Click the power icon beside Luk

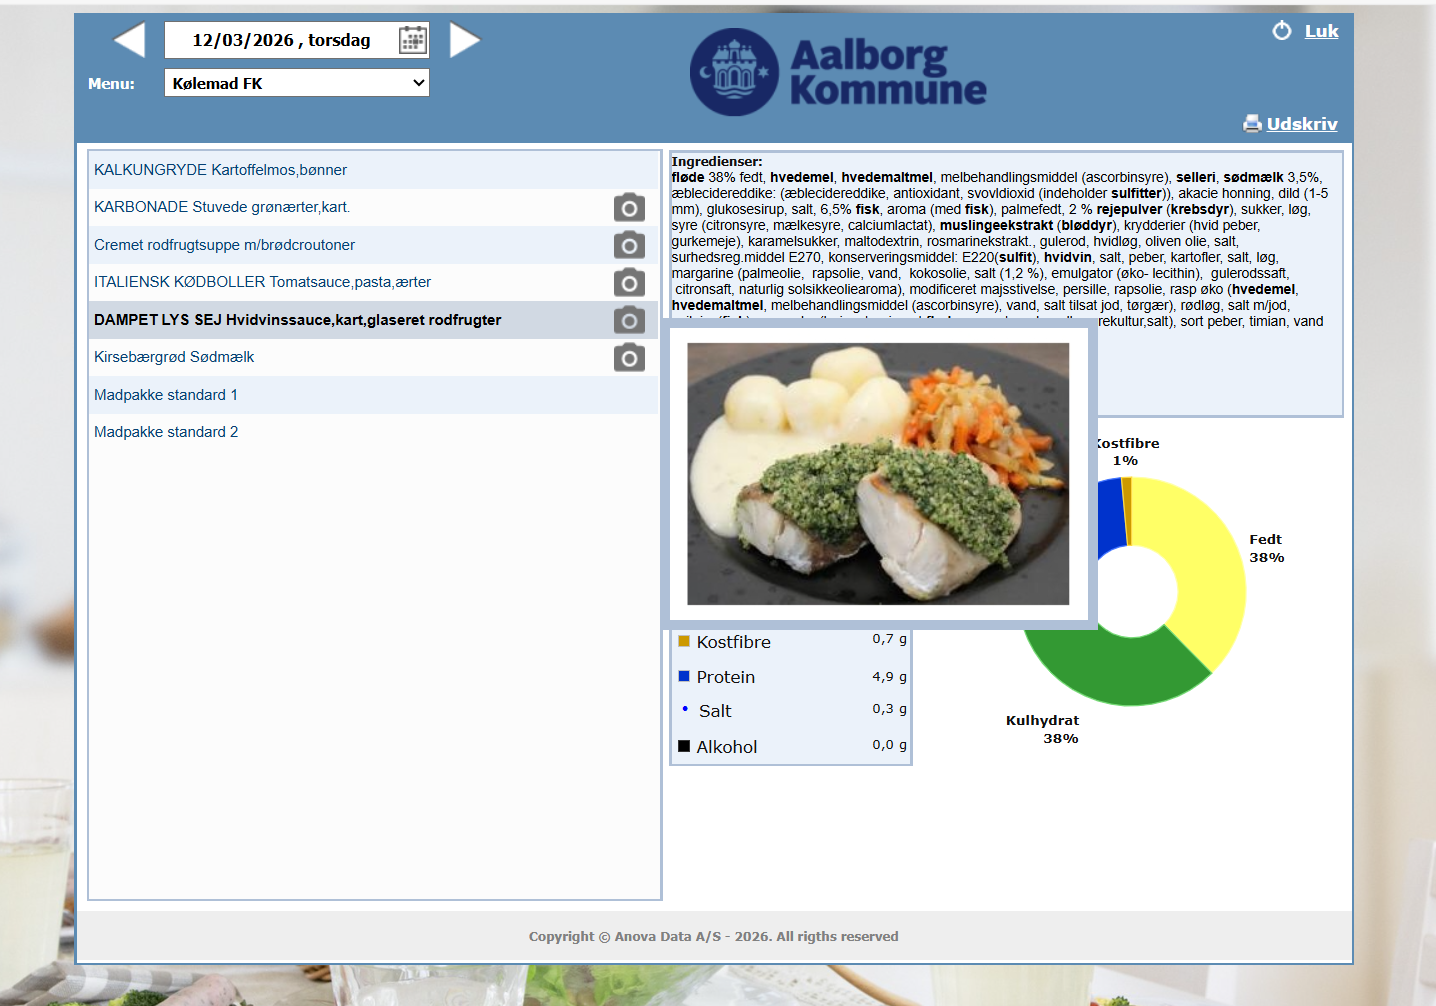(x=1281, y=30)
